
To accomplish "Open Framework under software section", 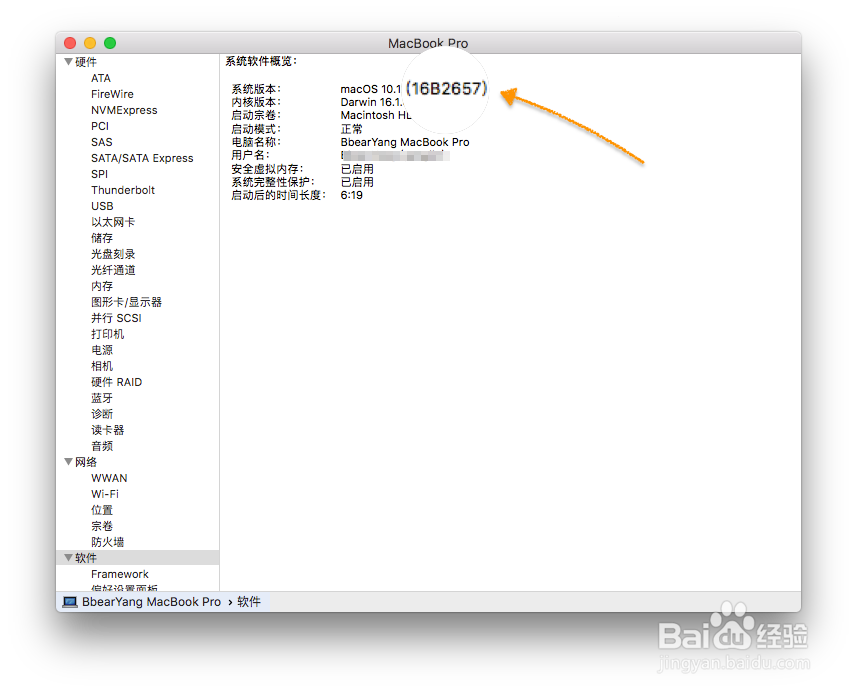I will pyautogui.click(x=120, y=574).
